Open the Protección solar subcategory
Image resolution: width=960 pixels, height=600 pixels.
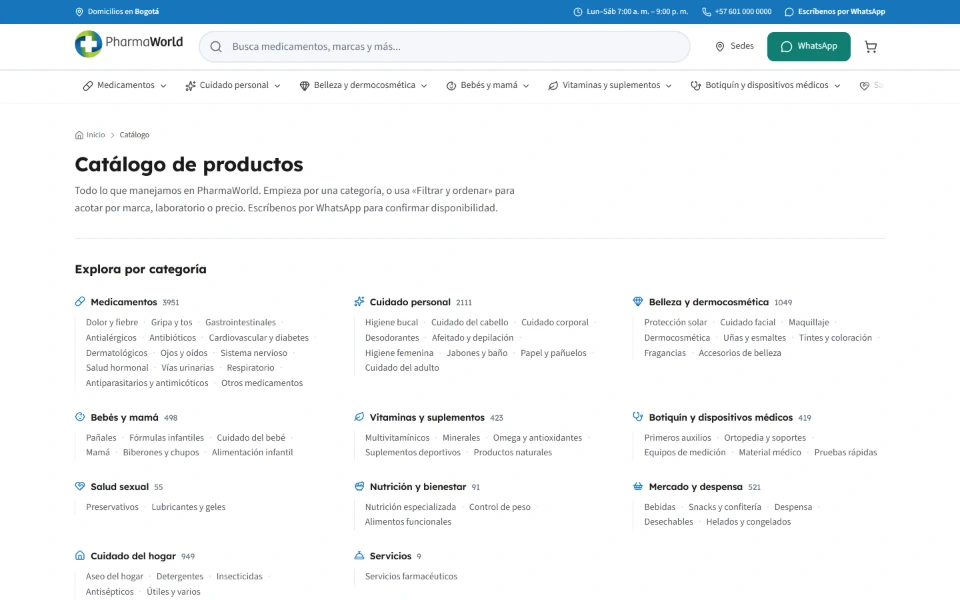point(675,322)
